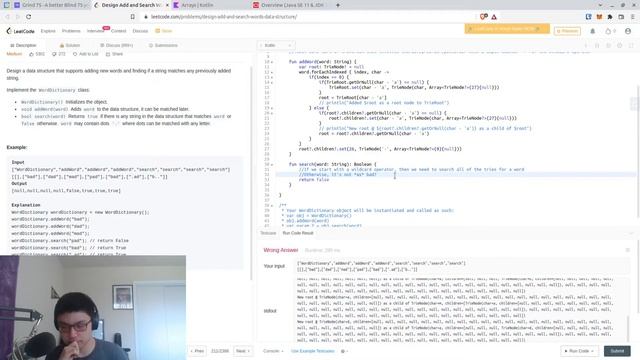The image size is (640, 360).
Task: Click the browser back arrow
Action: [7, 17]
